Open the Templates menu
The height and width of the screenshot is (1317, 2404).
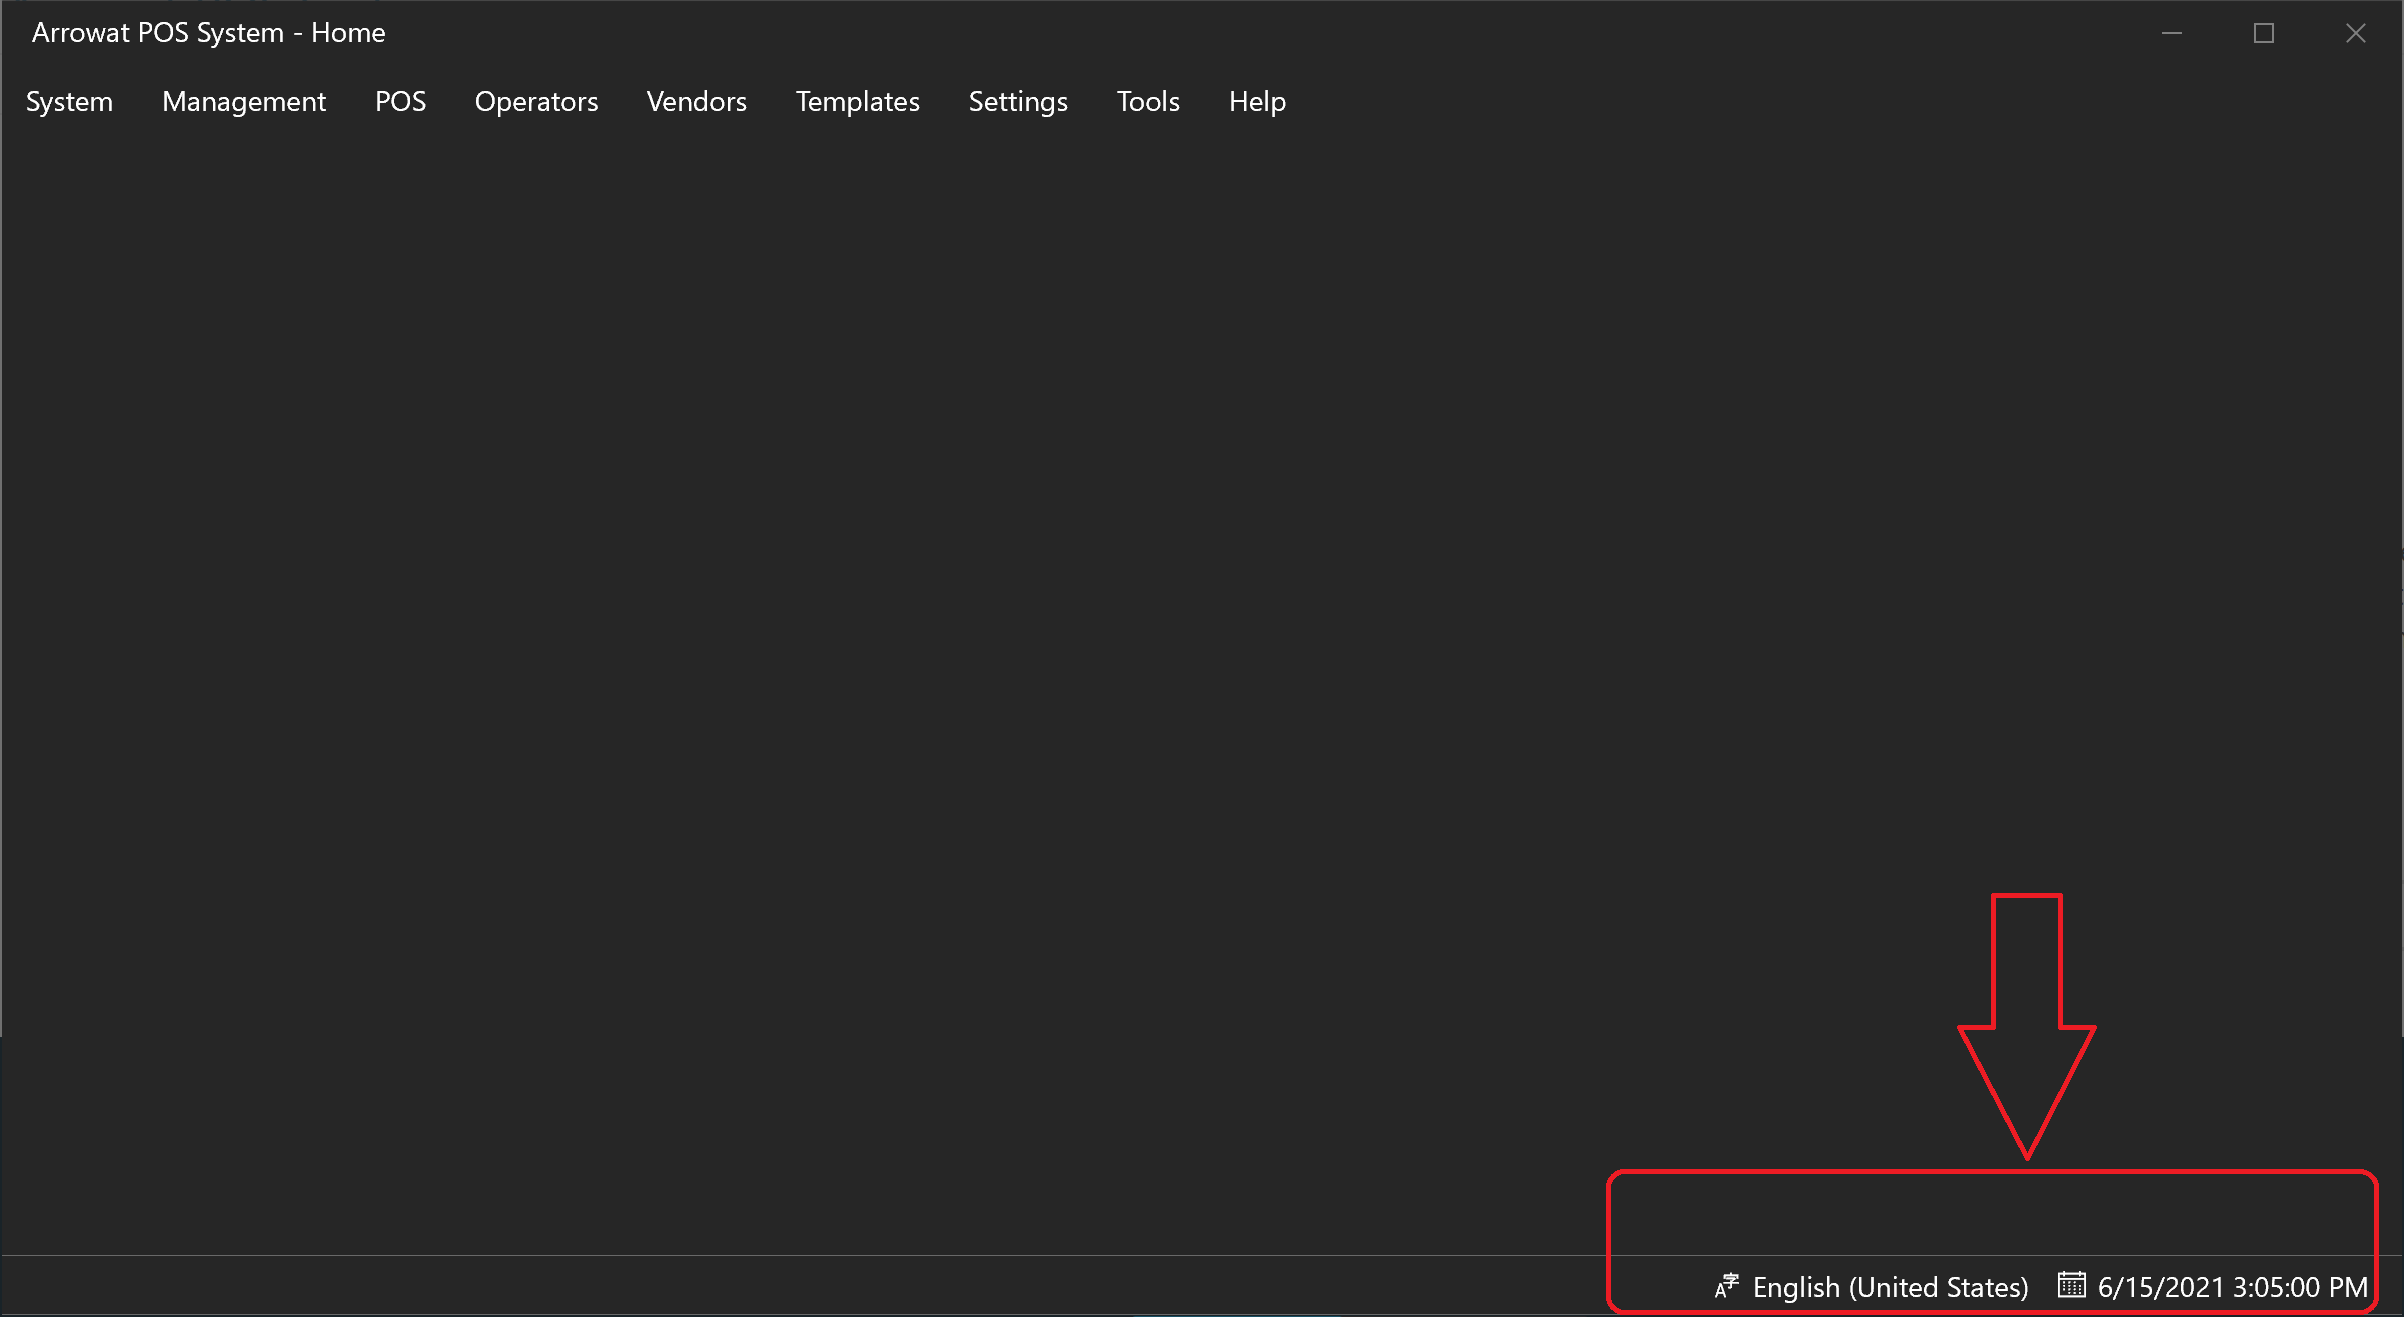point(857,102)
